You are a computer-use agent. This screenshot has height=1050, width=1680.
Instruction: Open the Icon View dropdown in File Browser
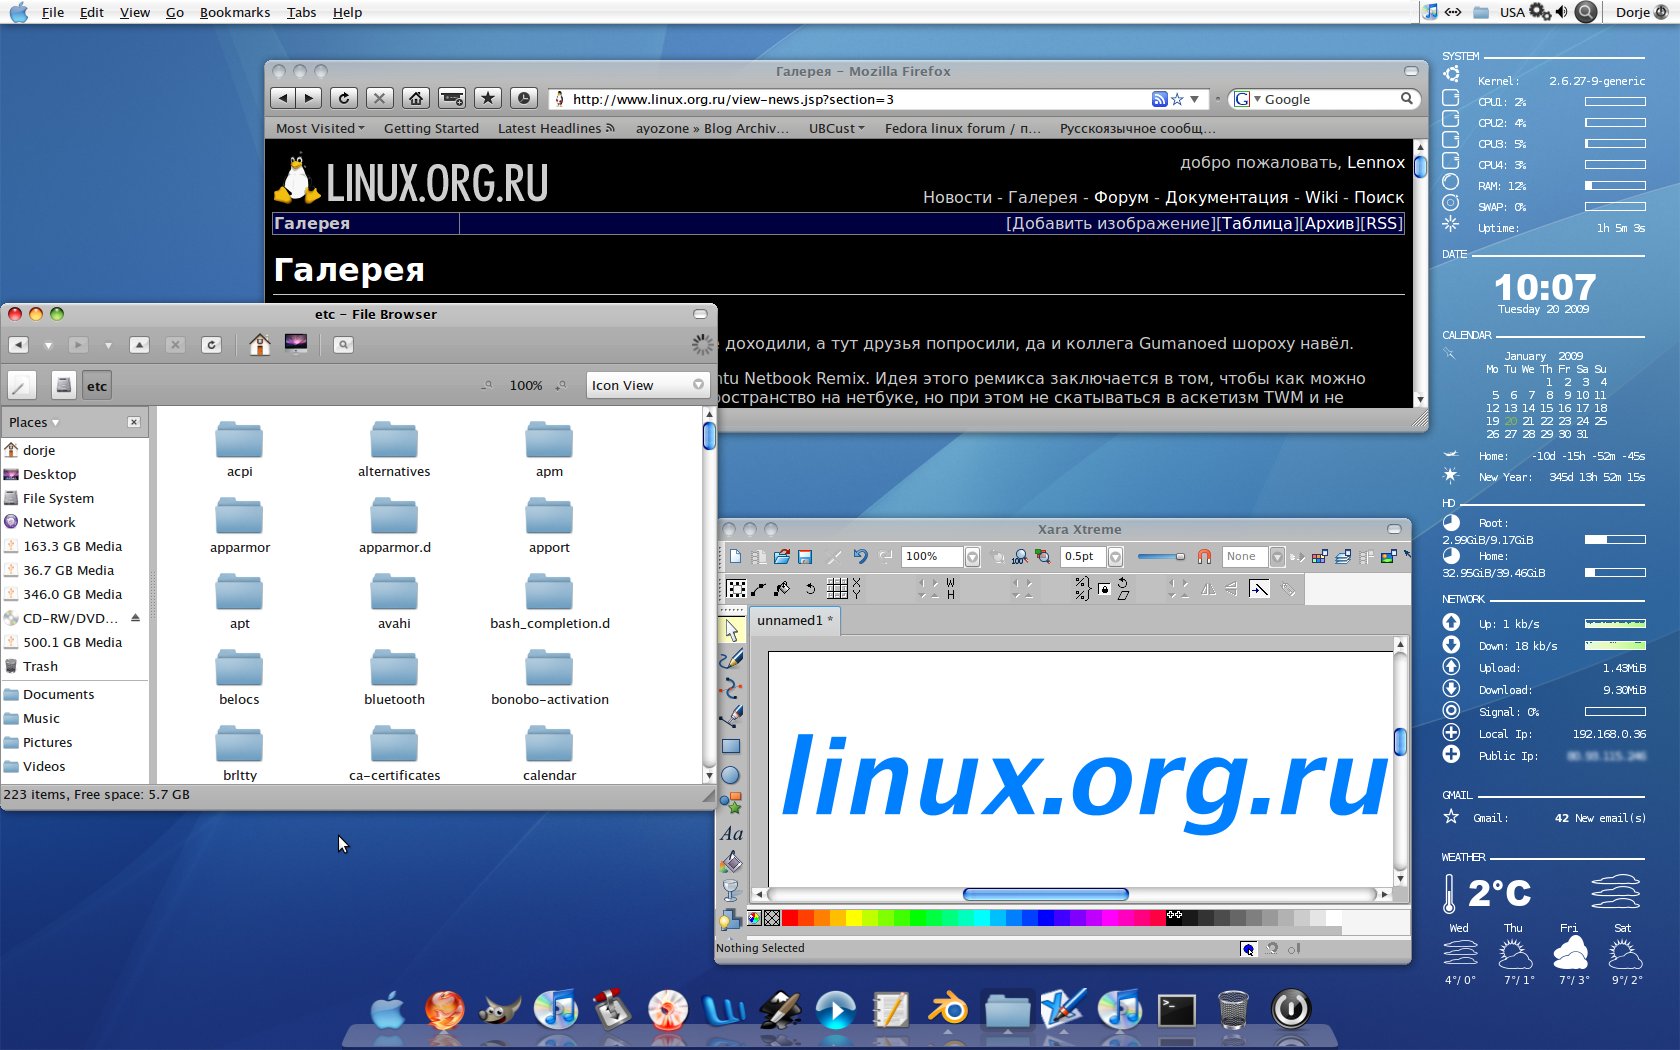coord(647,385)
